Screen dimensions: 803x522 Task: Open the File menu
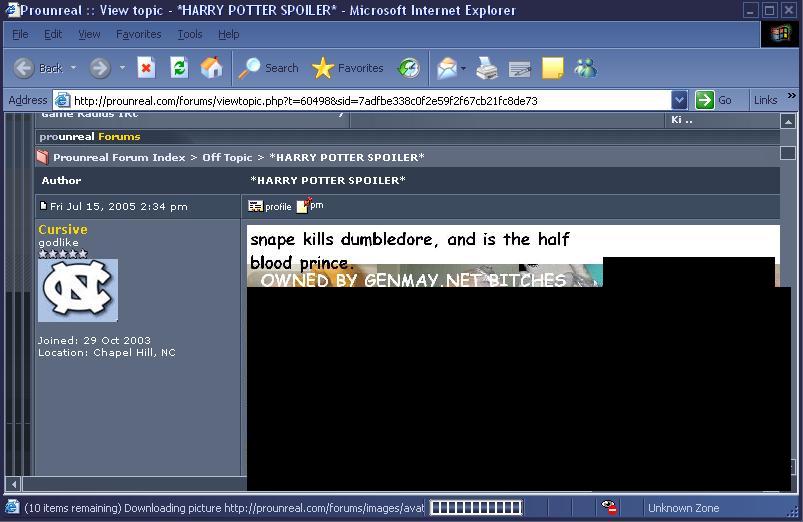click(x=20, y=34)
